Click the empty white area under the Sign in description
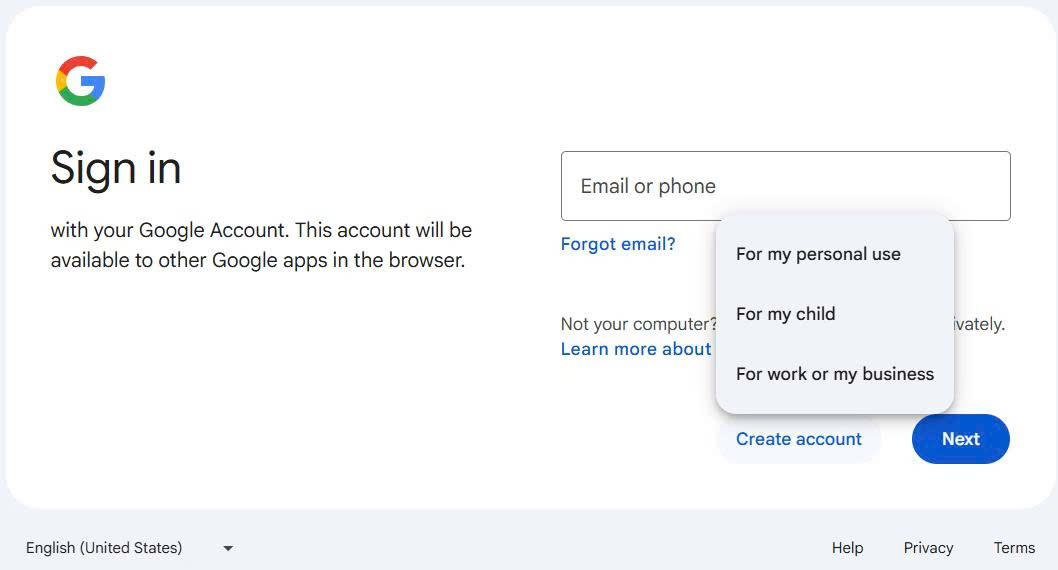The image size is (1058, 570). pyautogui.click(x=260, y=390)
